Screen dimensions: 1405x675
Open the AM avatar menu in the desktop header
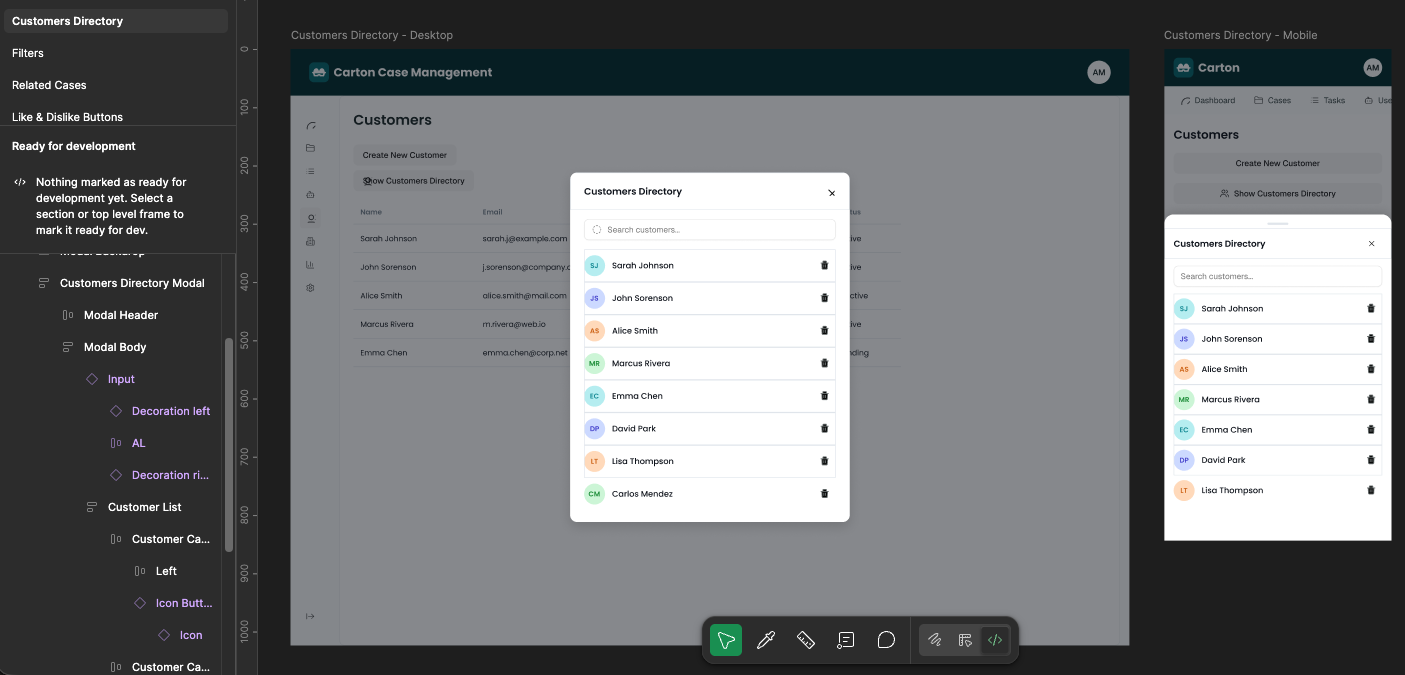coord(1099,71)
